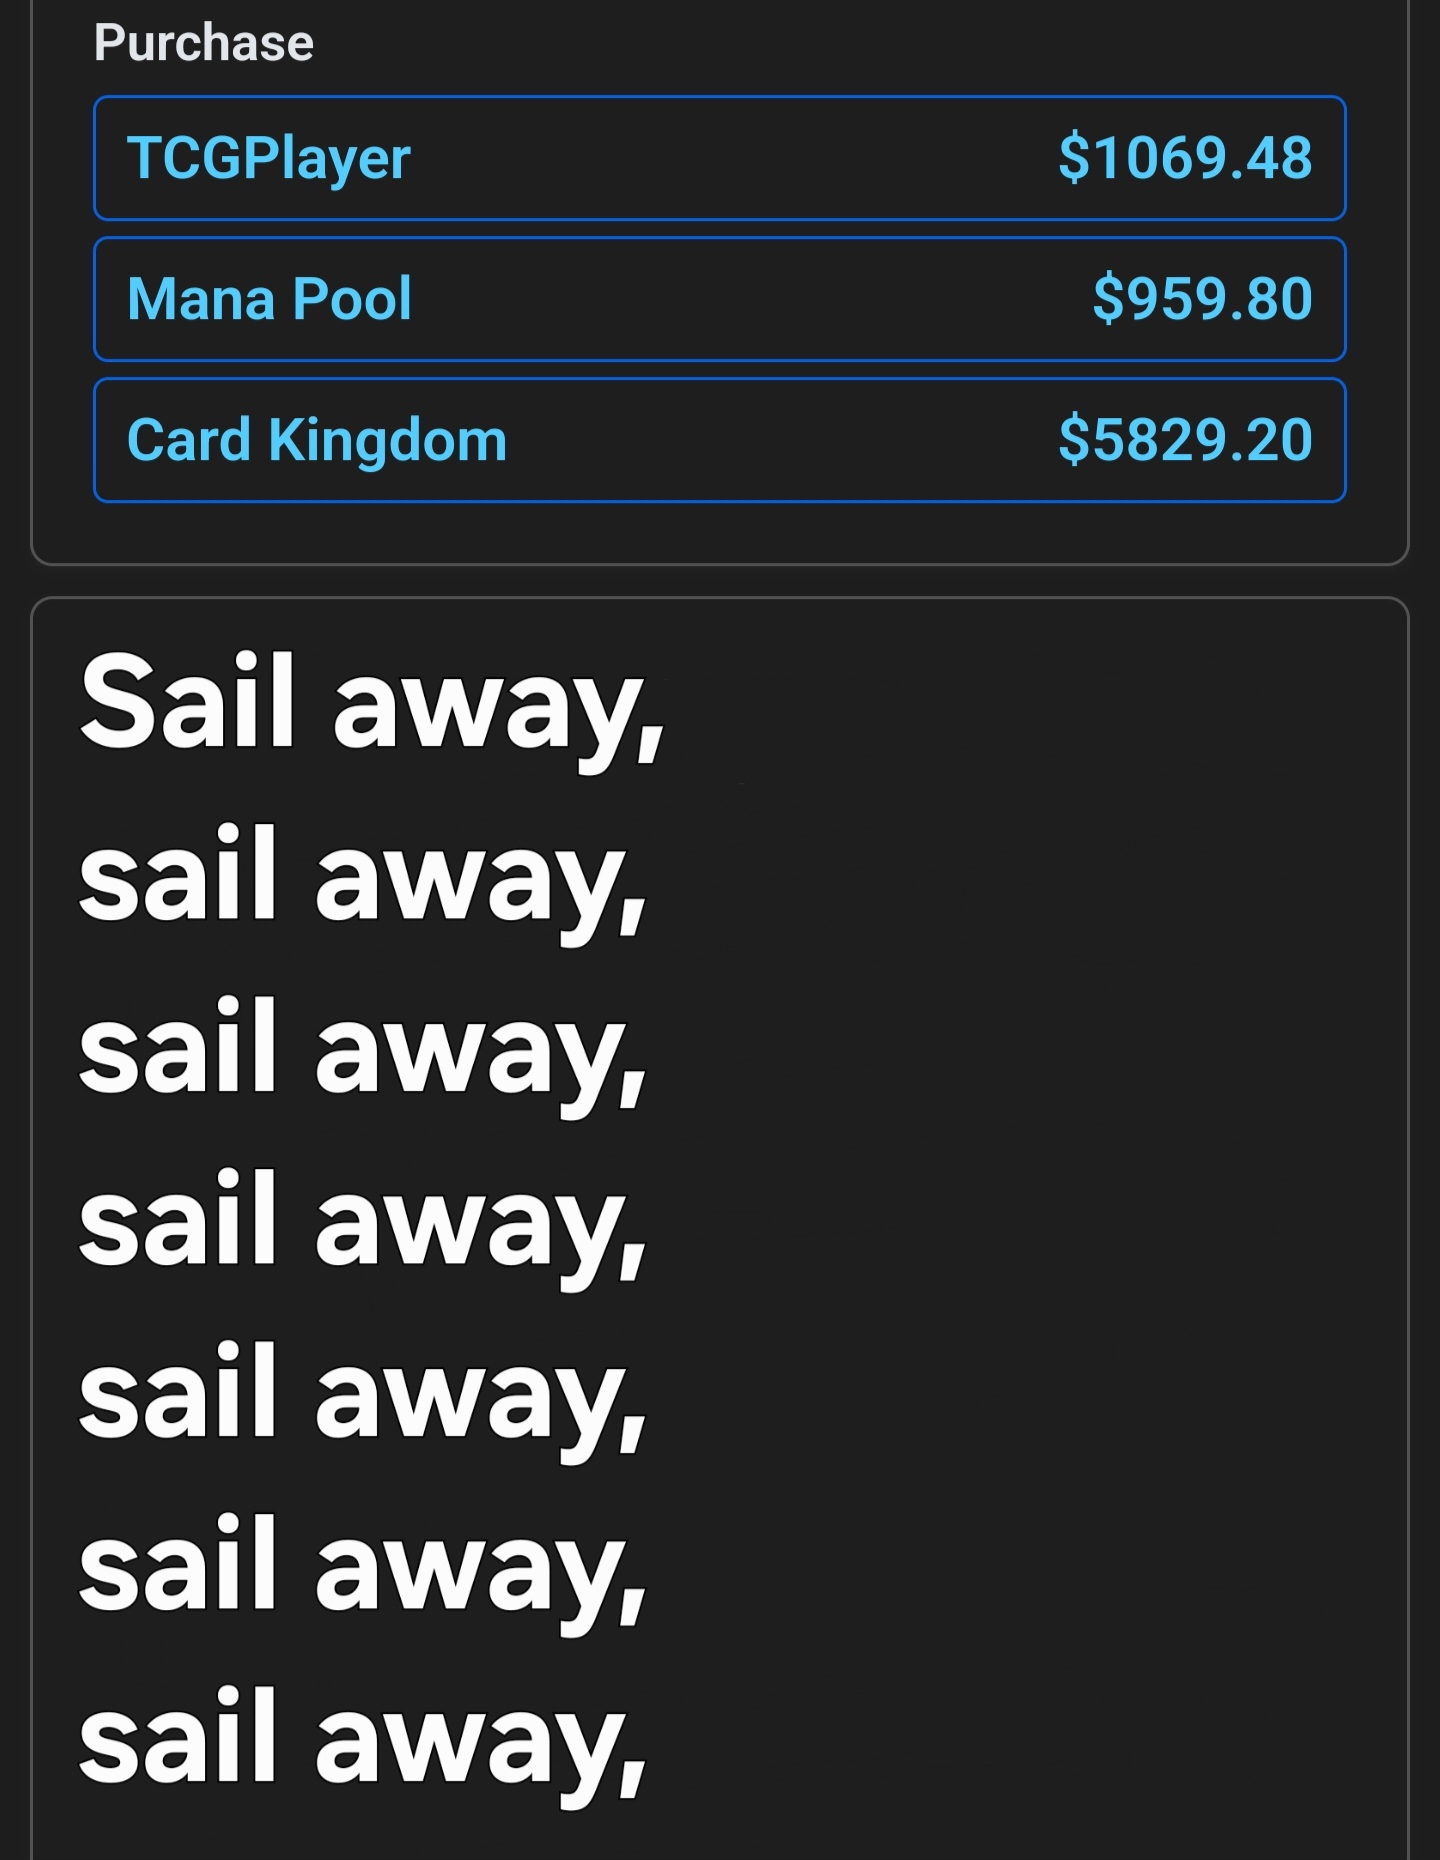Click the $5829.20 Card Kingdom price
Image resolution: width=1440 pixels, height=1860 pixels.
[1185, 440]
